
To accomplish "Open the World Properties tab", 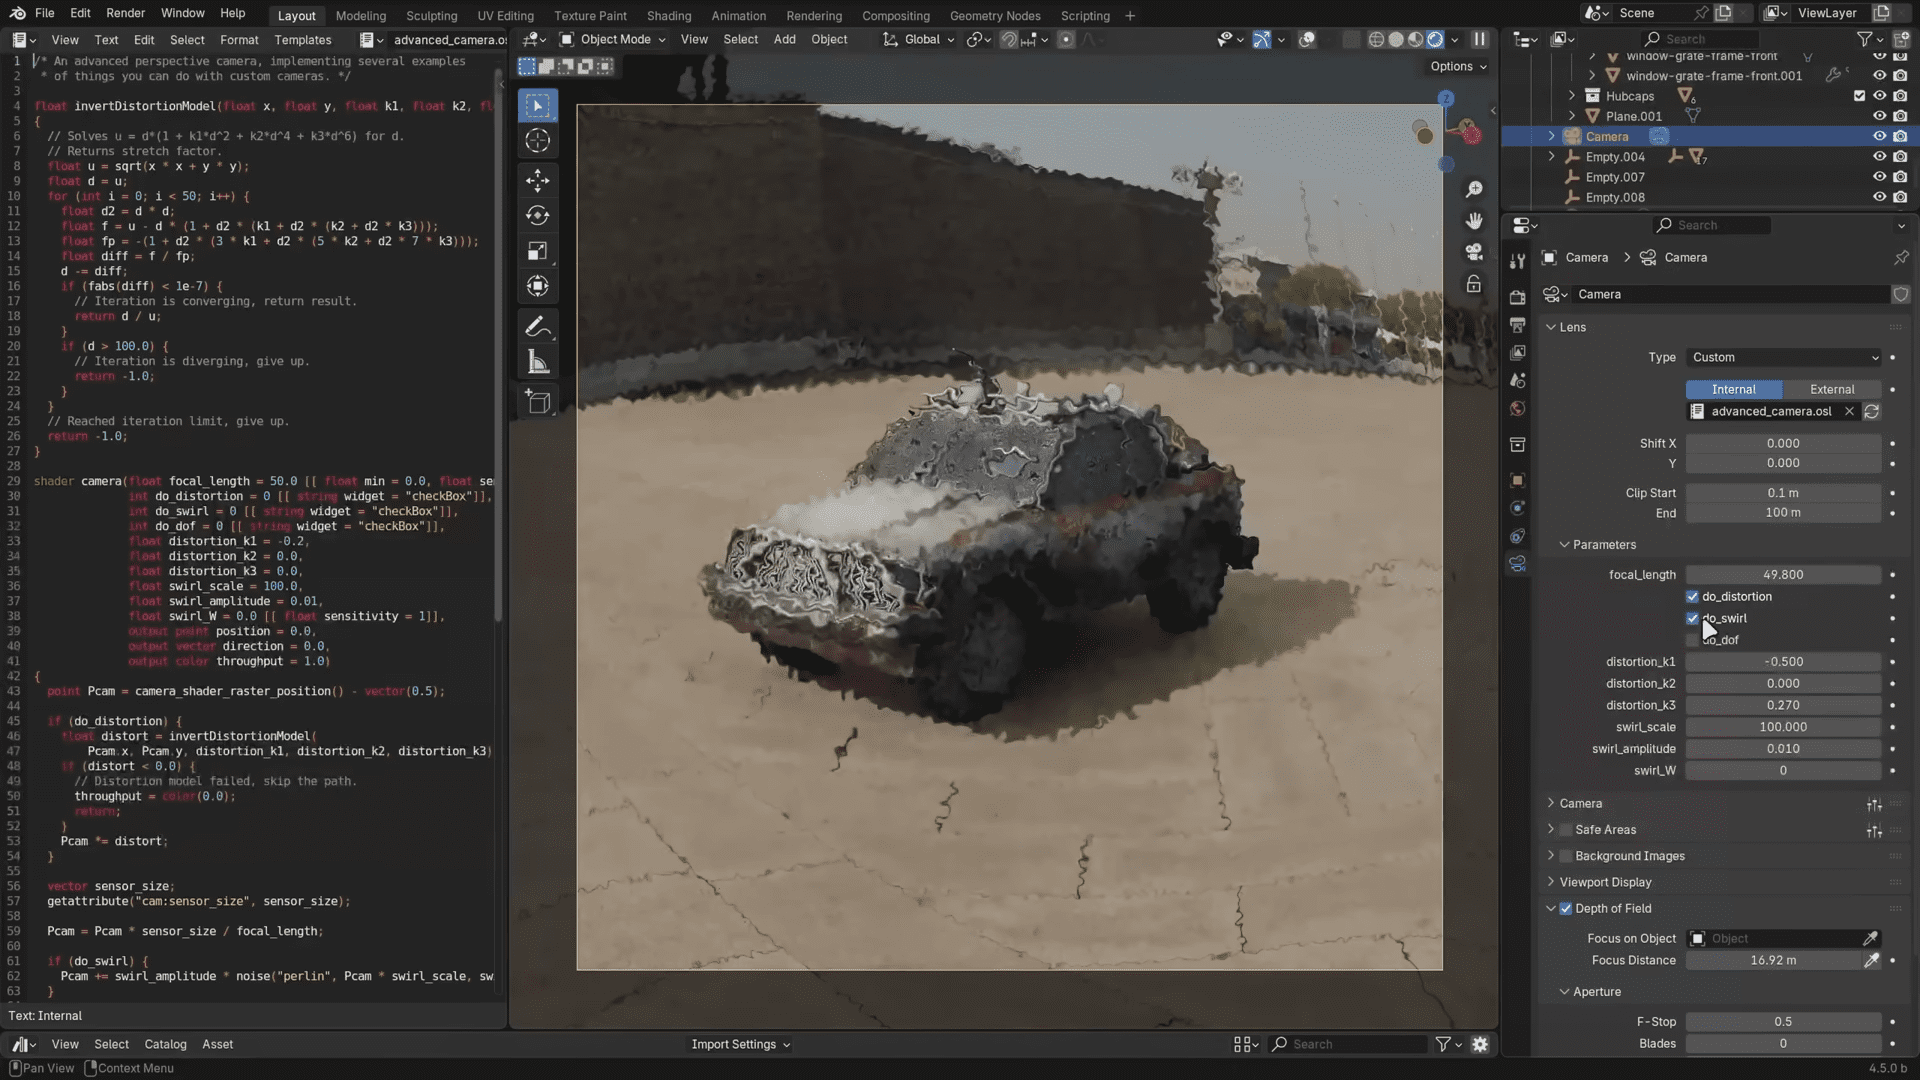I will [1517, 408].
